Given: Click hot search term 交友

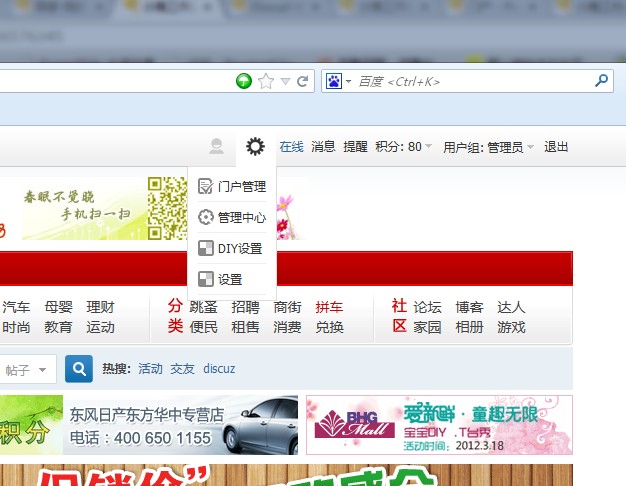Looking at the screenshot, I should coord(182,369).
